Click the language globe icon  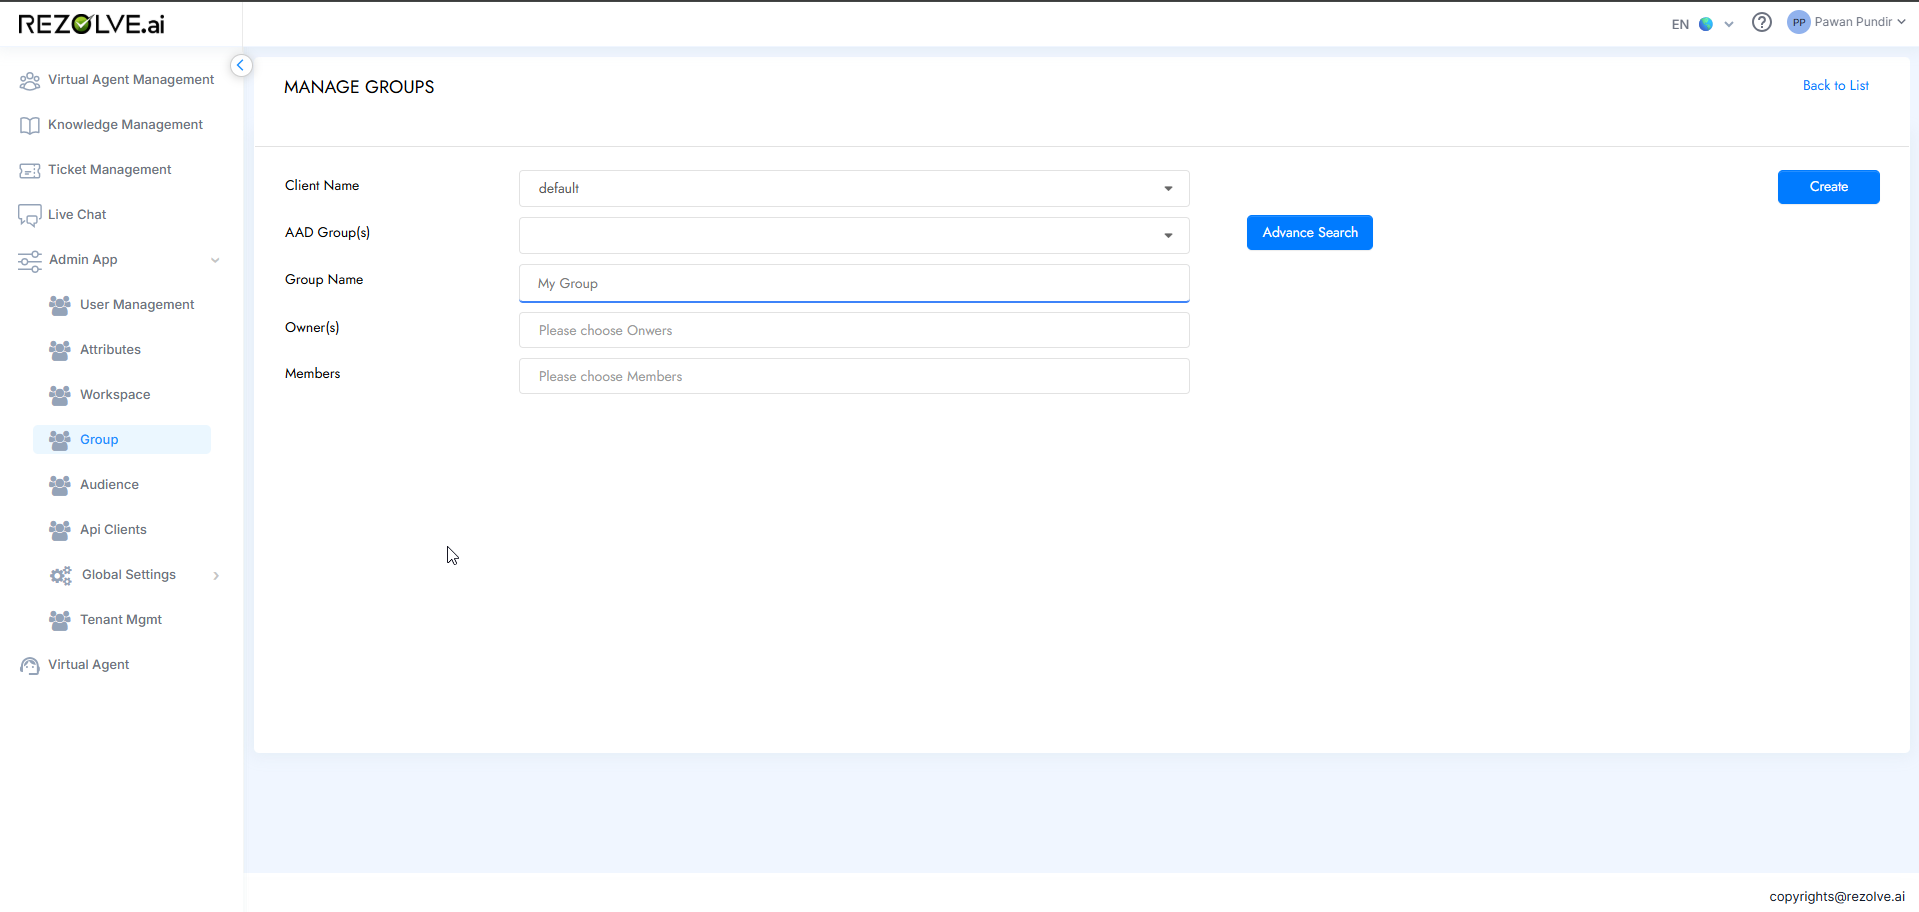click(x=1706, y=24)
